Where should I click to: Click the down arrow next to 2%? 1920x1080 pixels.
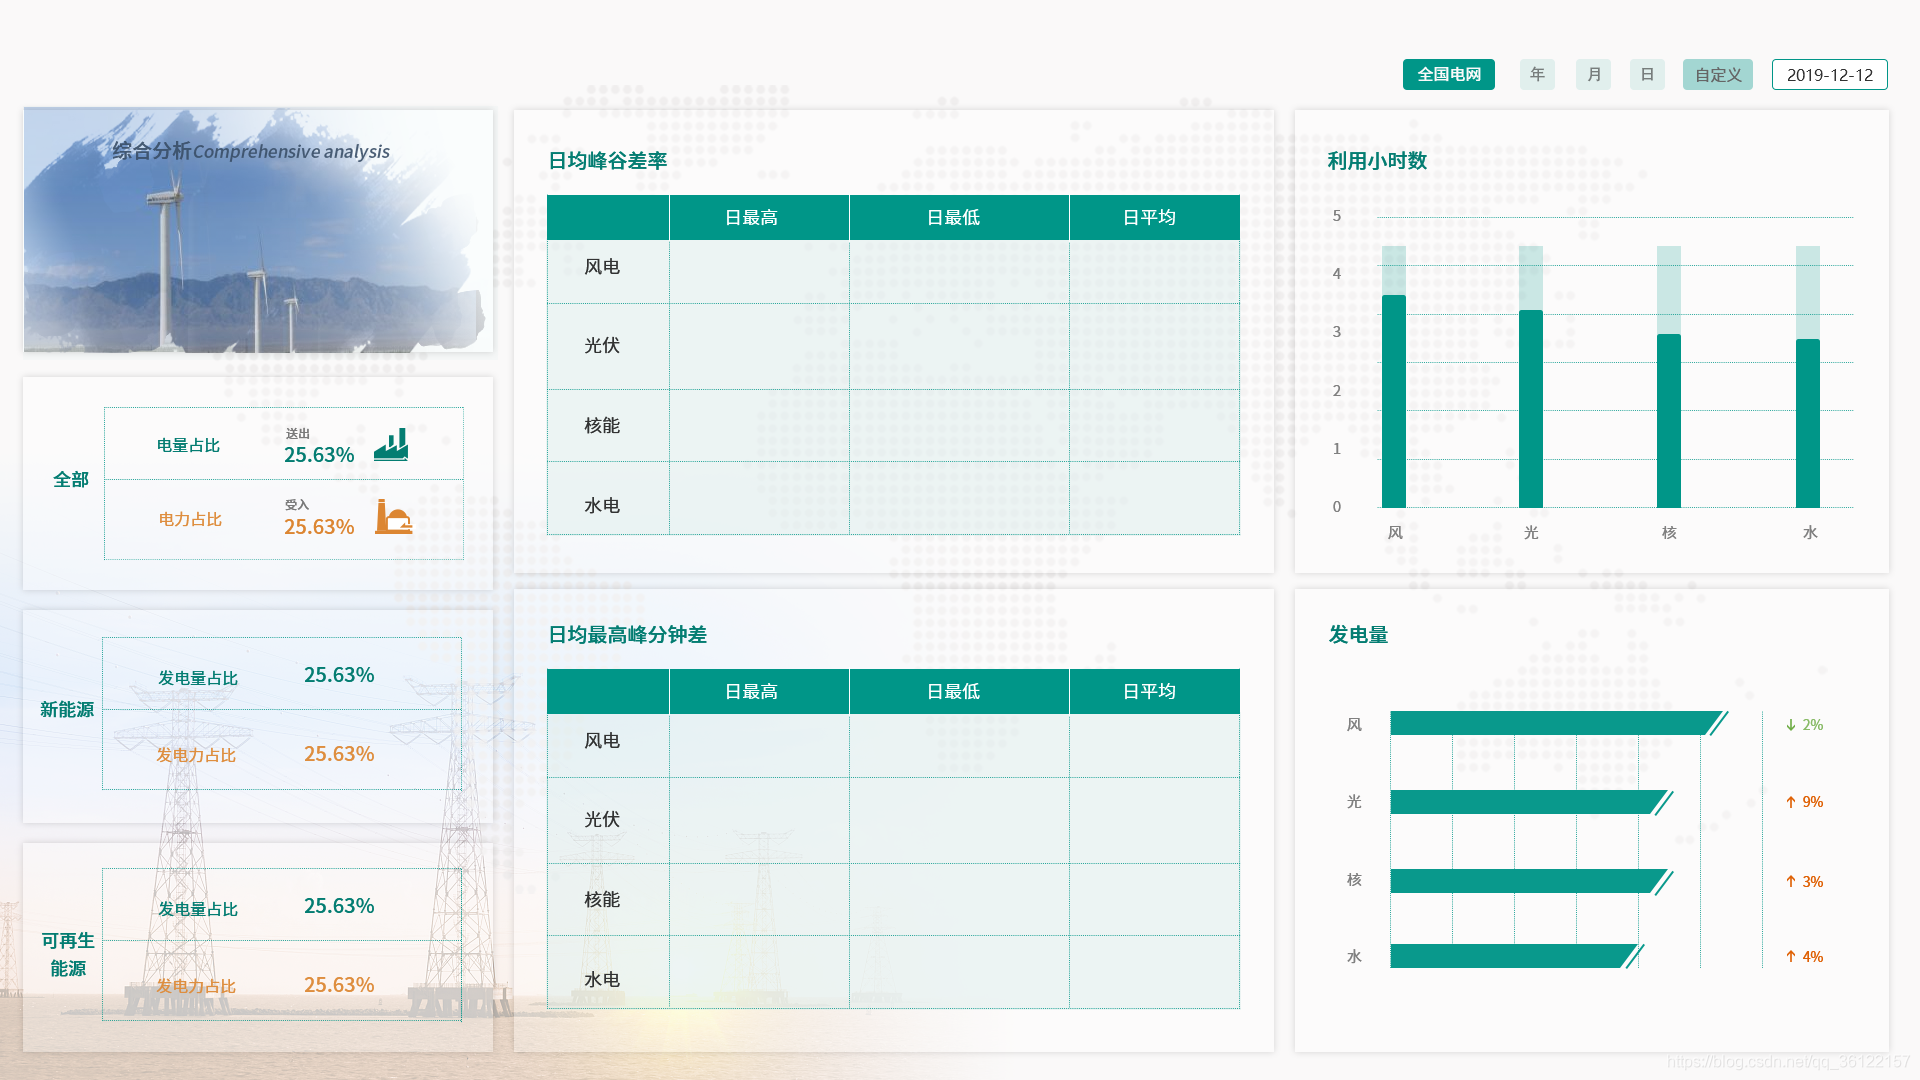click(1791, 725)
